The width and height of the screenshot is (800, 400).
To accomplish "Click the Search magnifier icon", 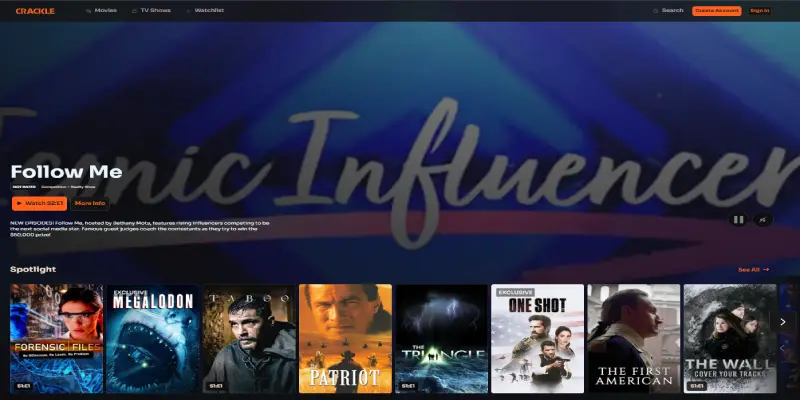I will pyautogui.click(x=656, y=10).
